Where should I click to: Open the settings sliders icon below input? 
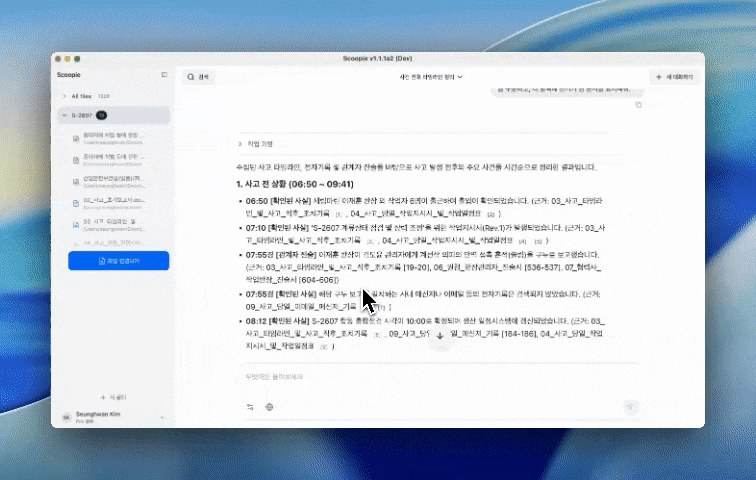pyautogui.click(x=250, y=407)
